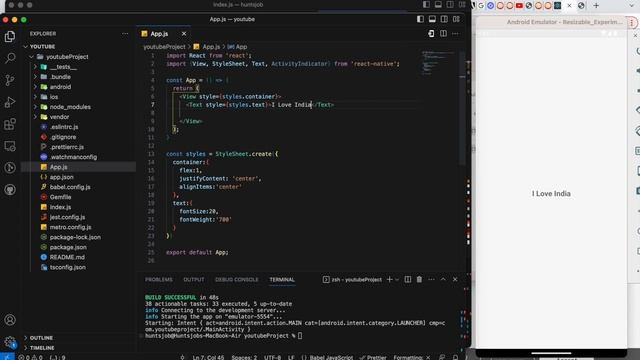Click Prettier status bar item
Screen dimensions: 640x360
373,357
